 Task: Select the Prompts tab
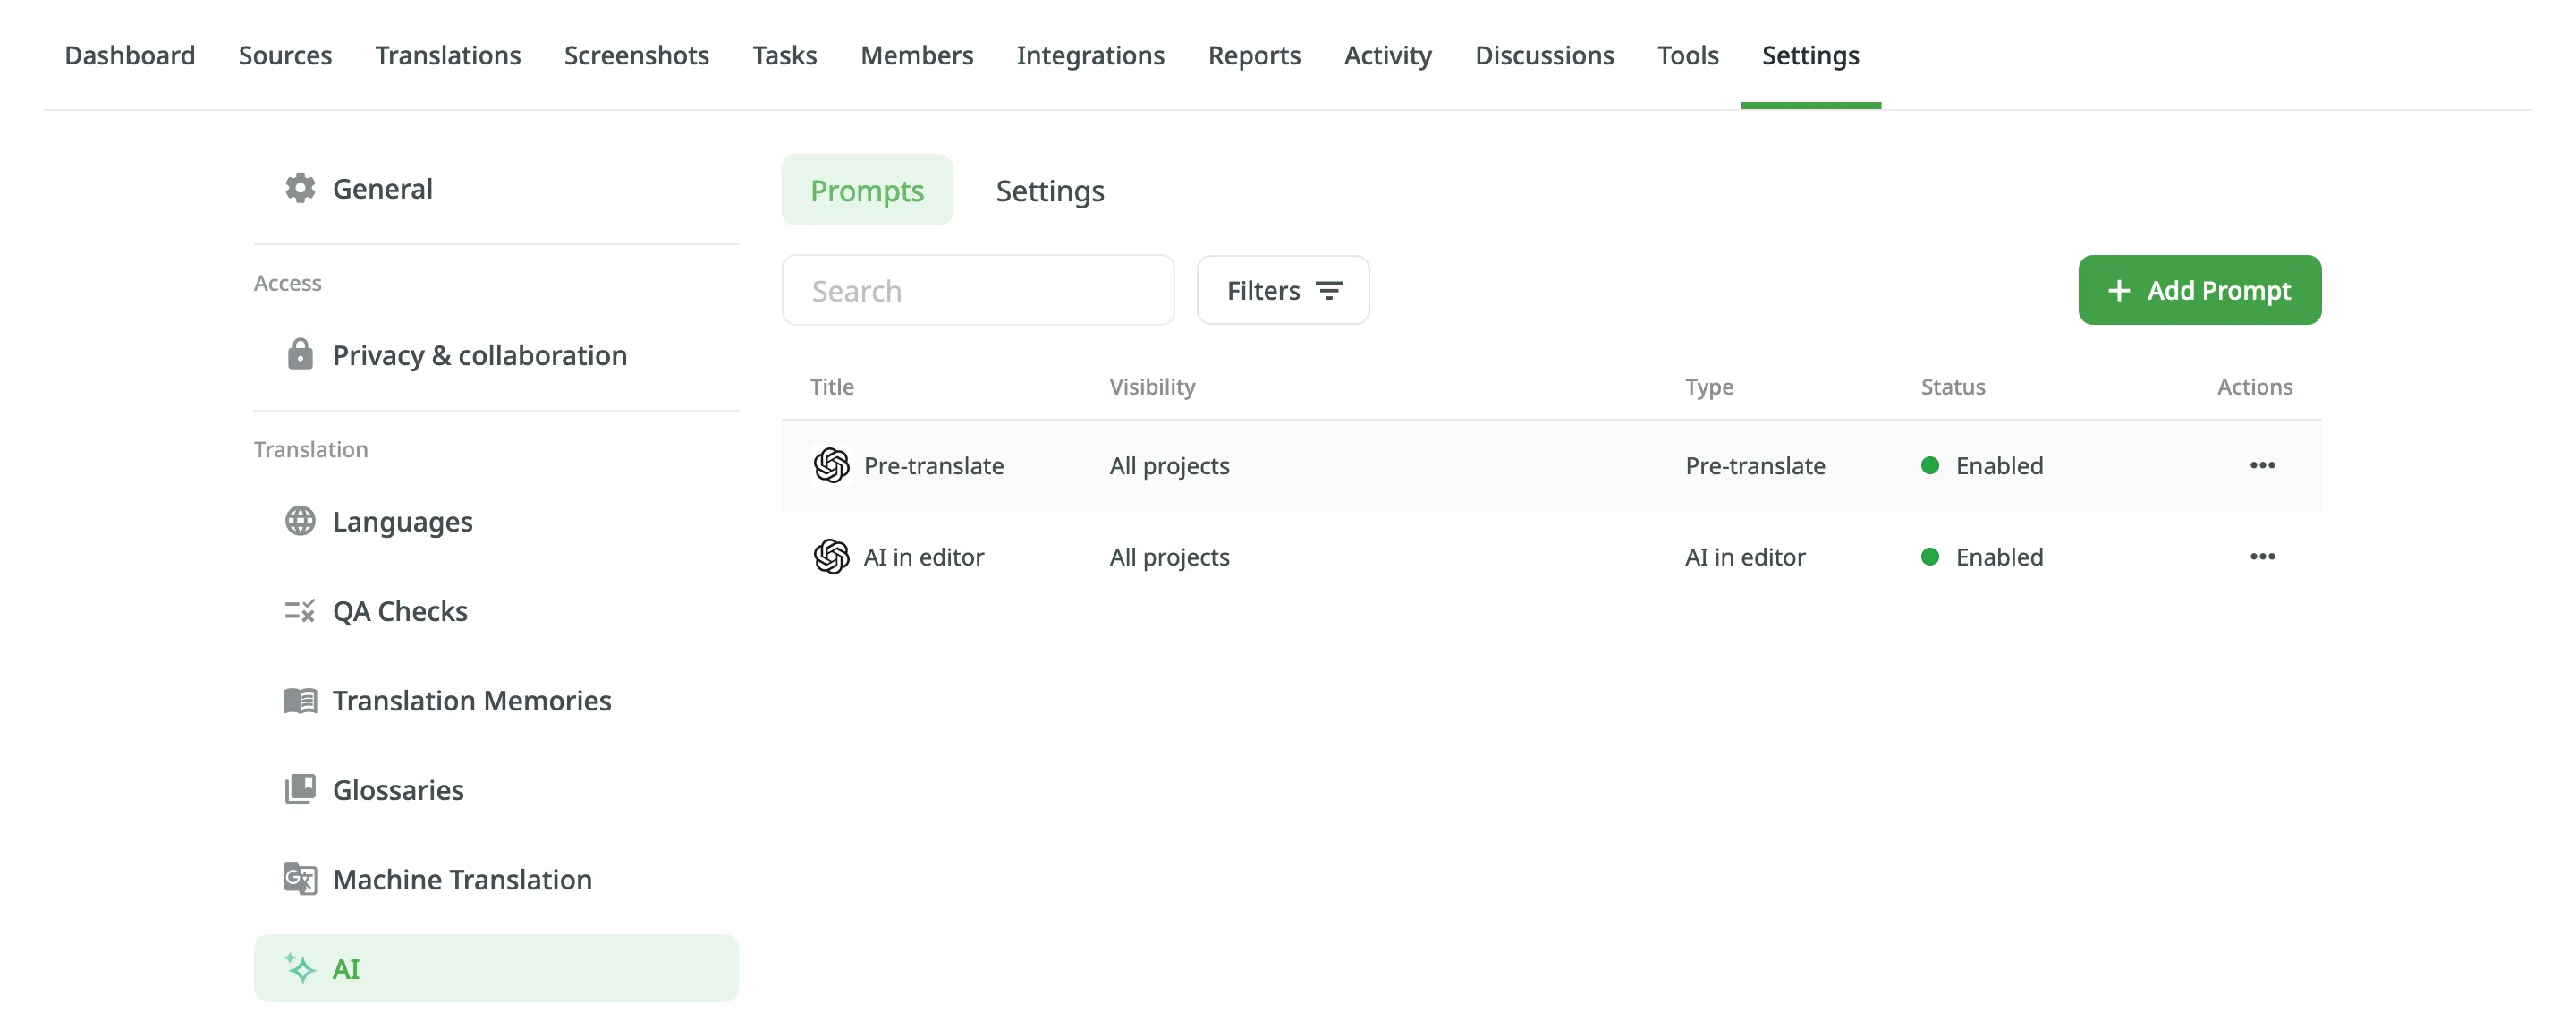868,189
